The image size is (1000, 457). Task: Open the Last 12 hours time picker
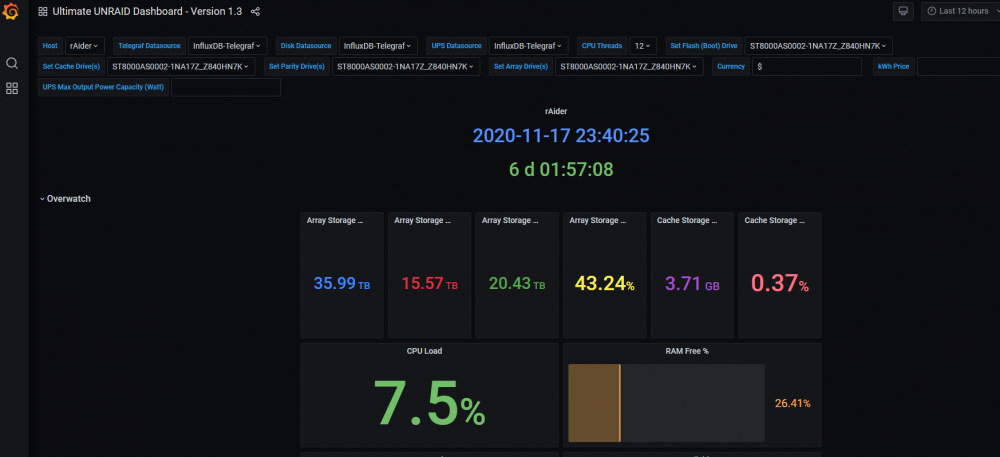960,11
